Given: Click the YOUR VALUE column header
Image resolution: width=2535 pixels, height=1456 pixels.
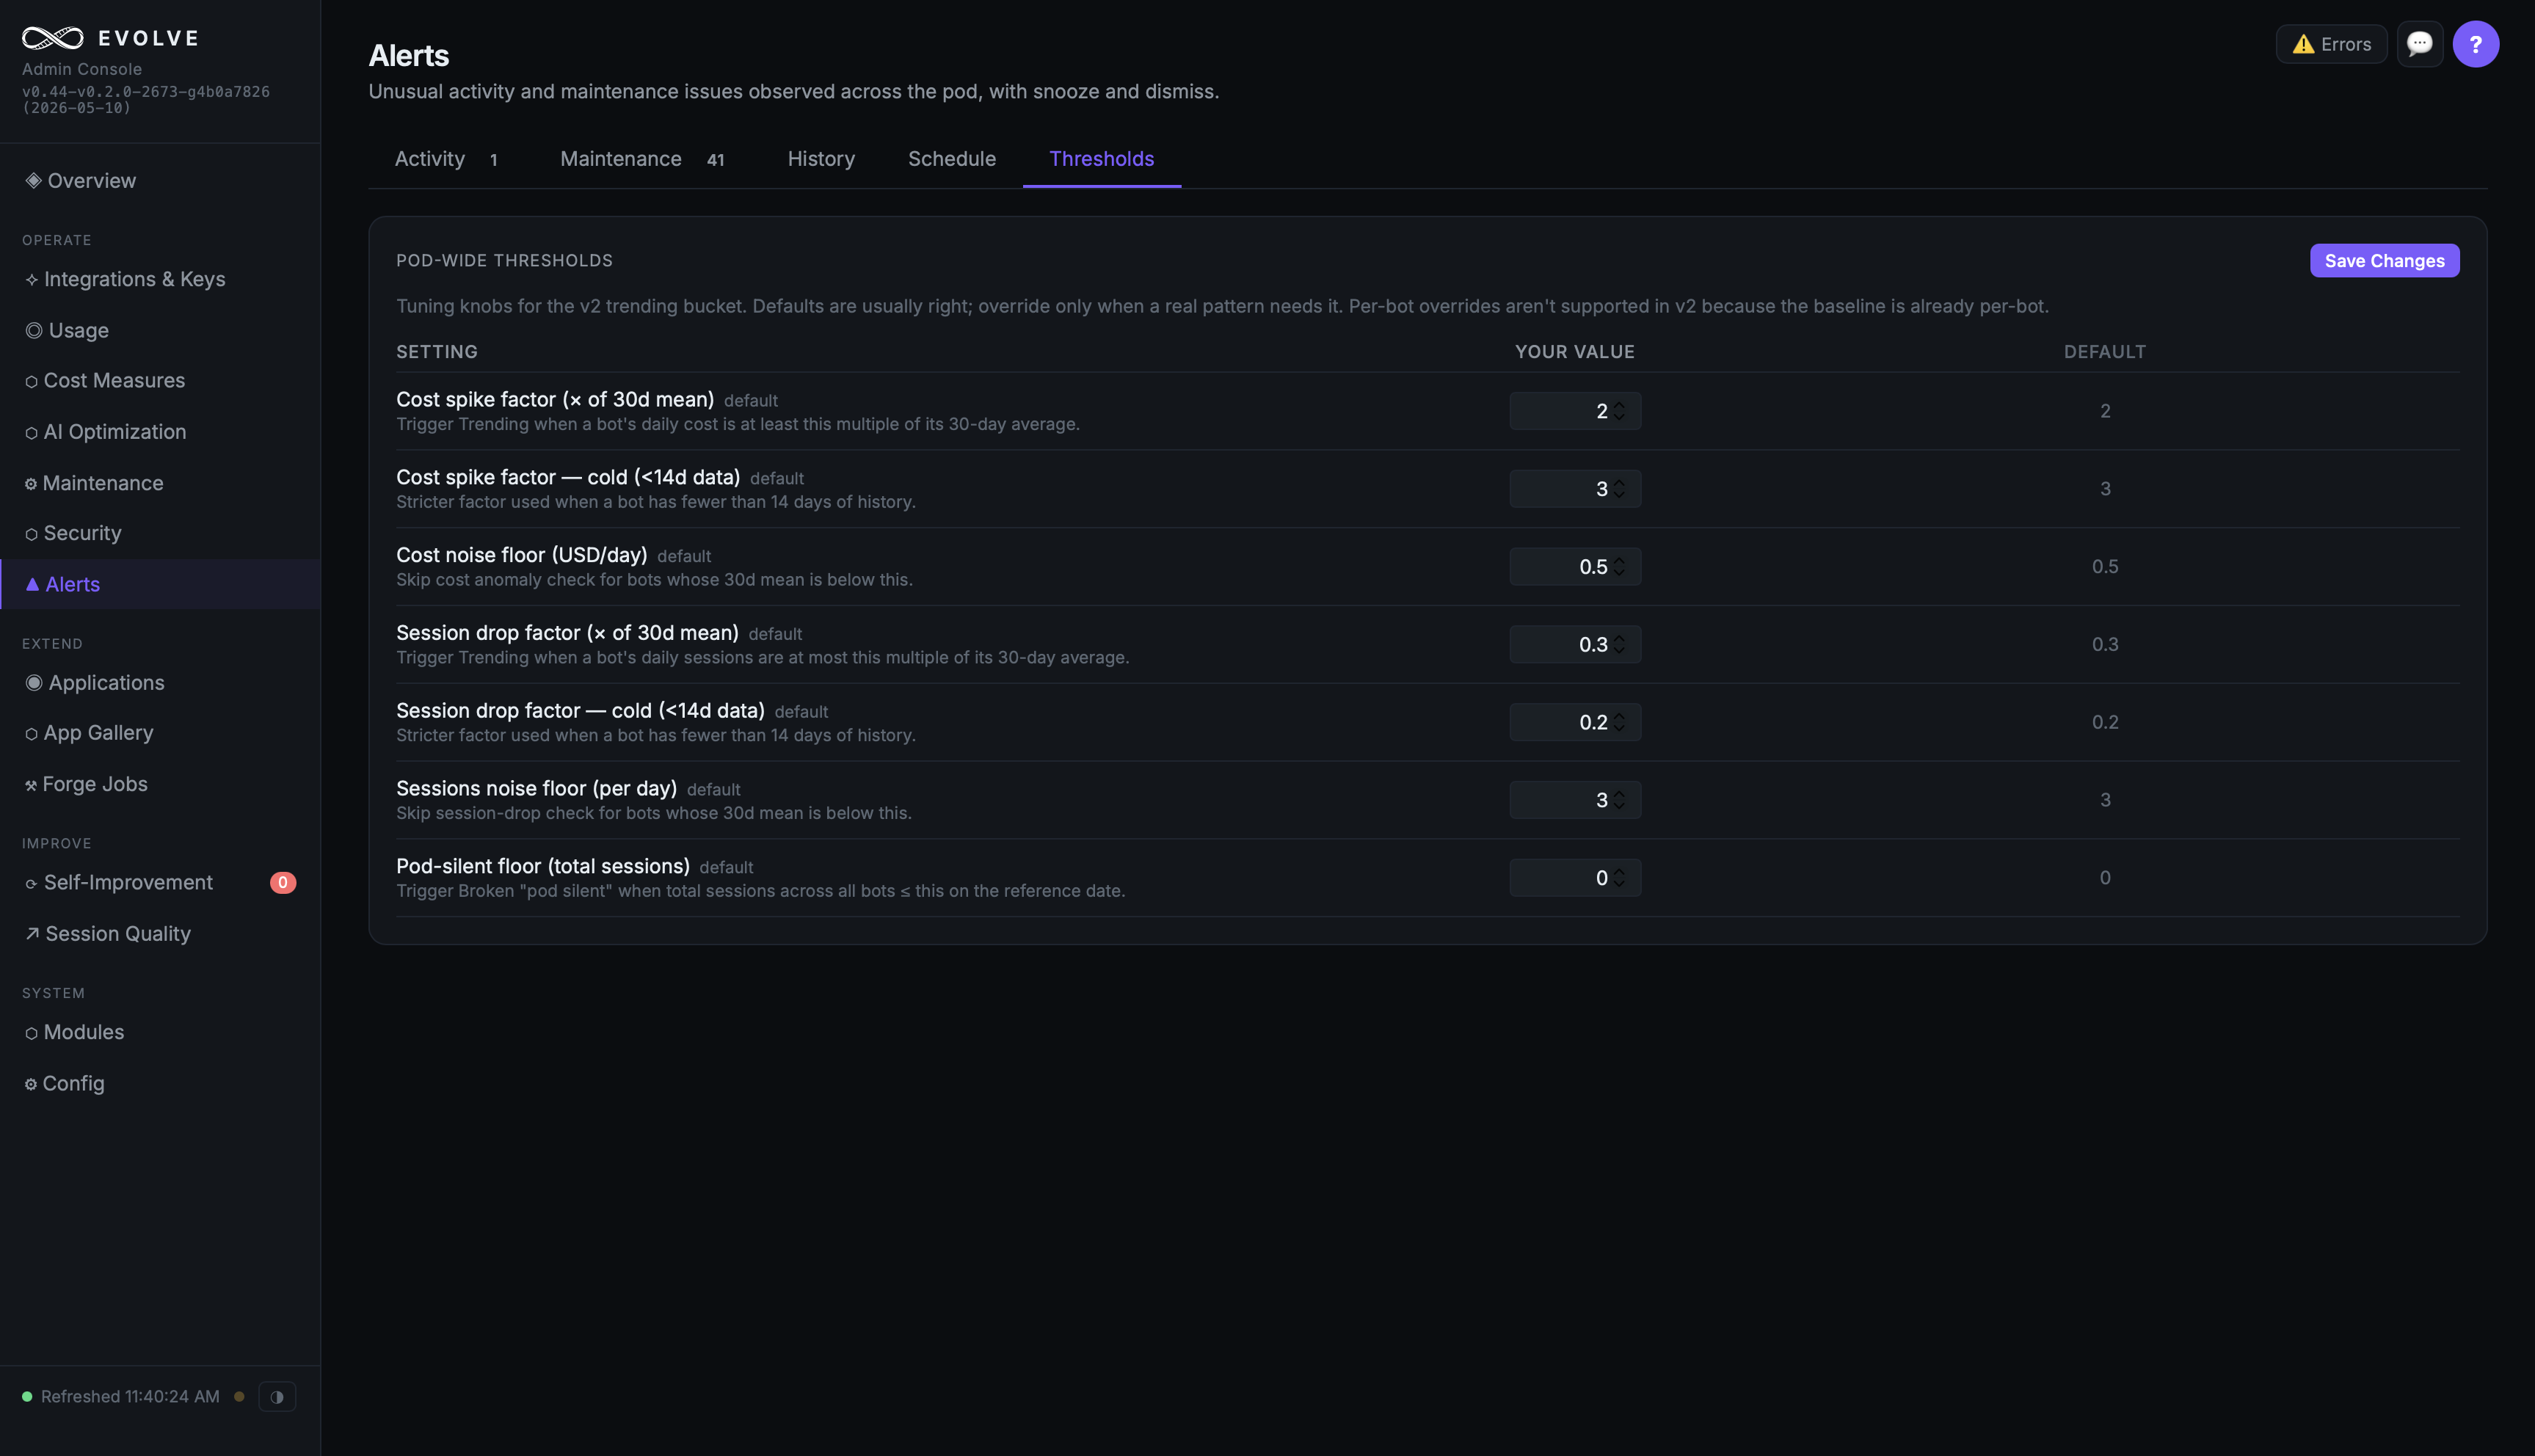Looking at the screenshot, I should [1575, 352].
